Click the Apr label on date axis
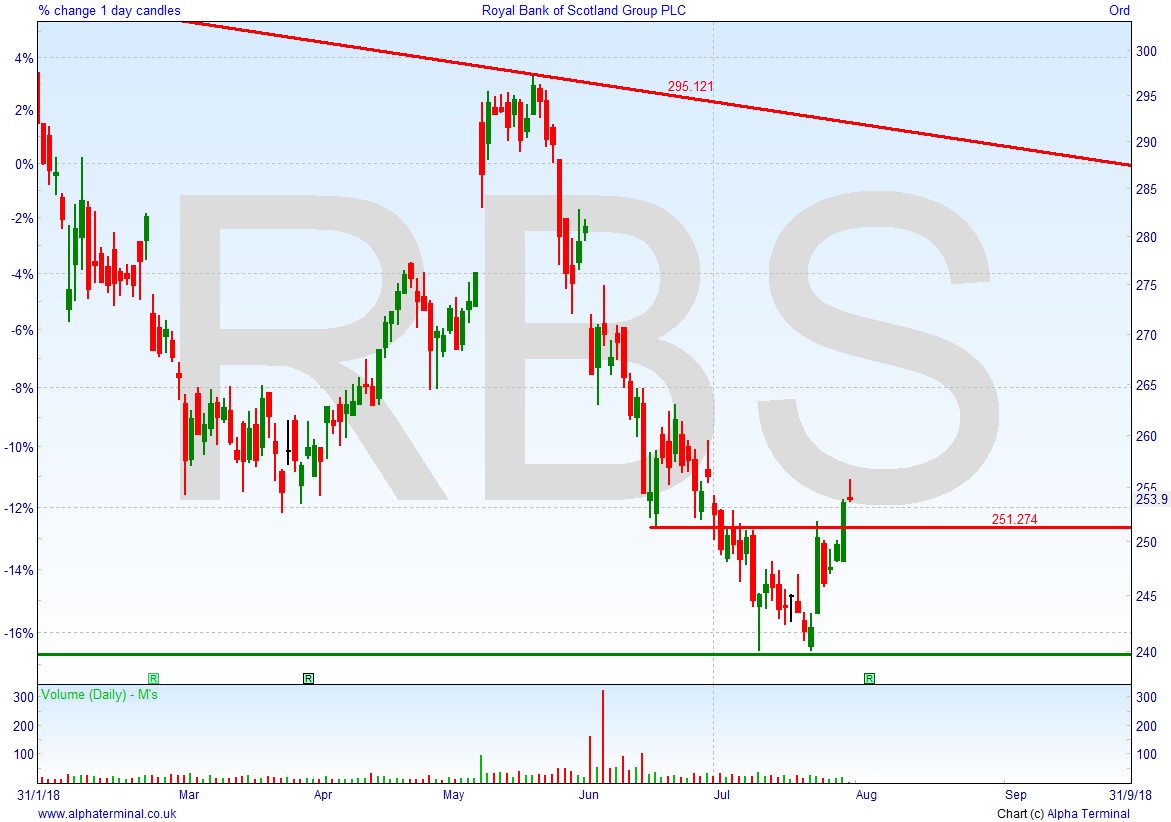Image resolution: width=1171 pixels, height=822 pixels. 323,794
